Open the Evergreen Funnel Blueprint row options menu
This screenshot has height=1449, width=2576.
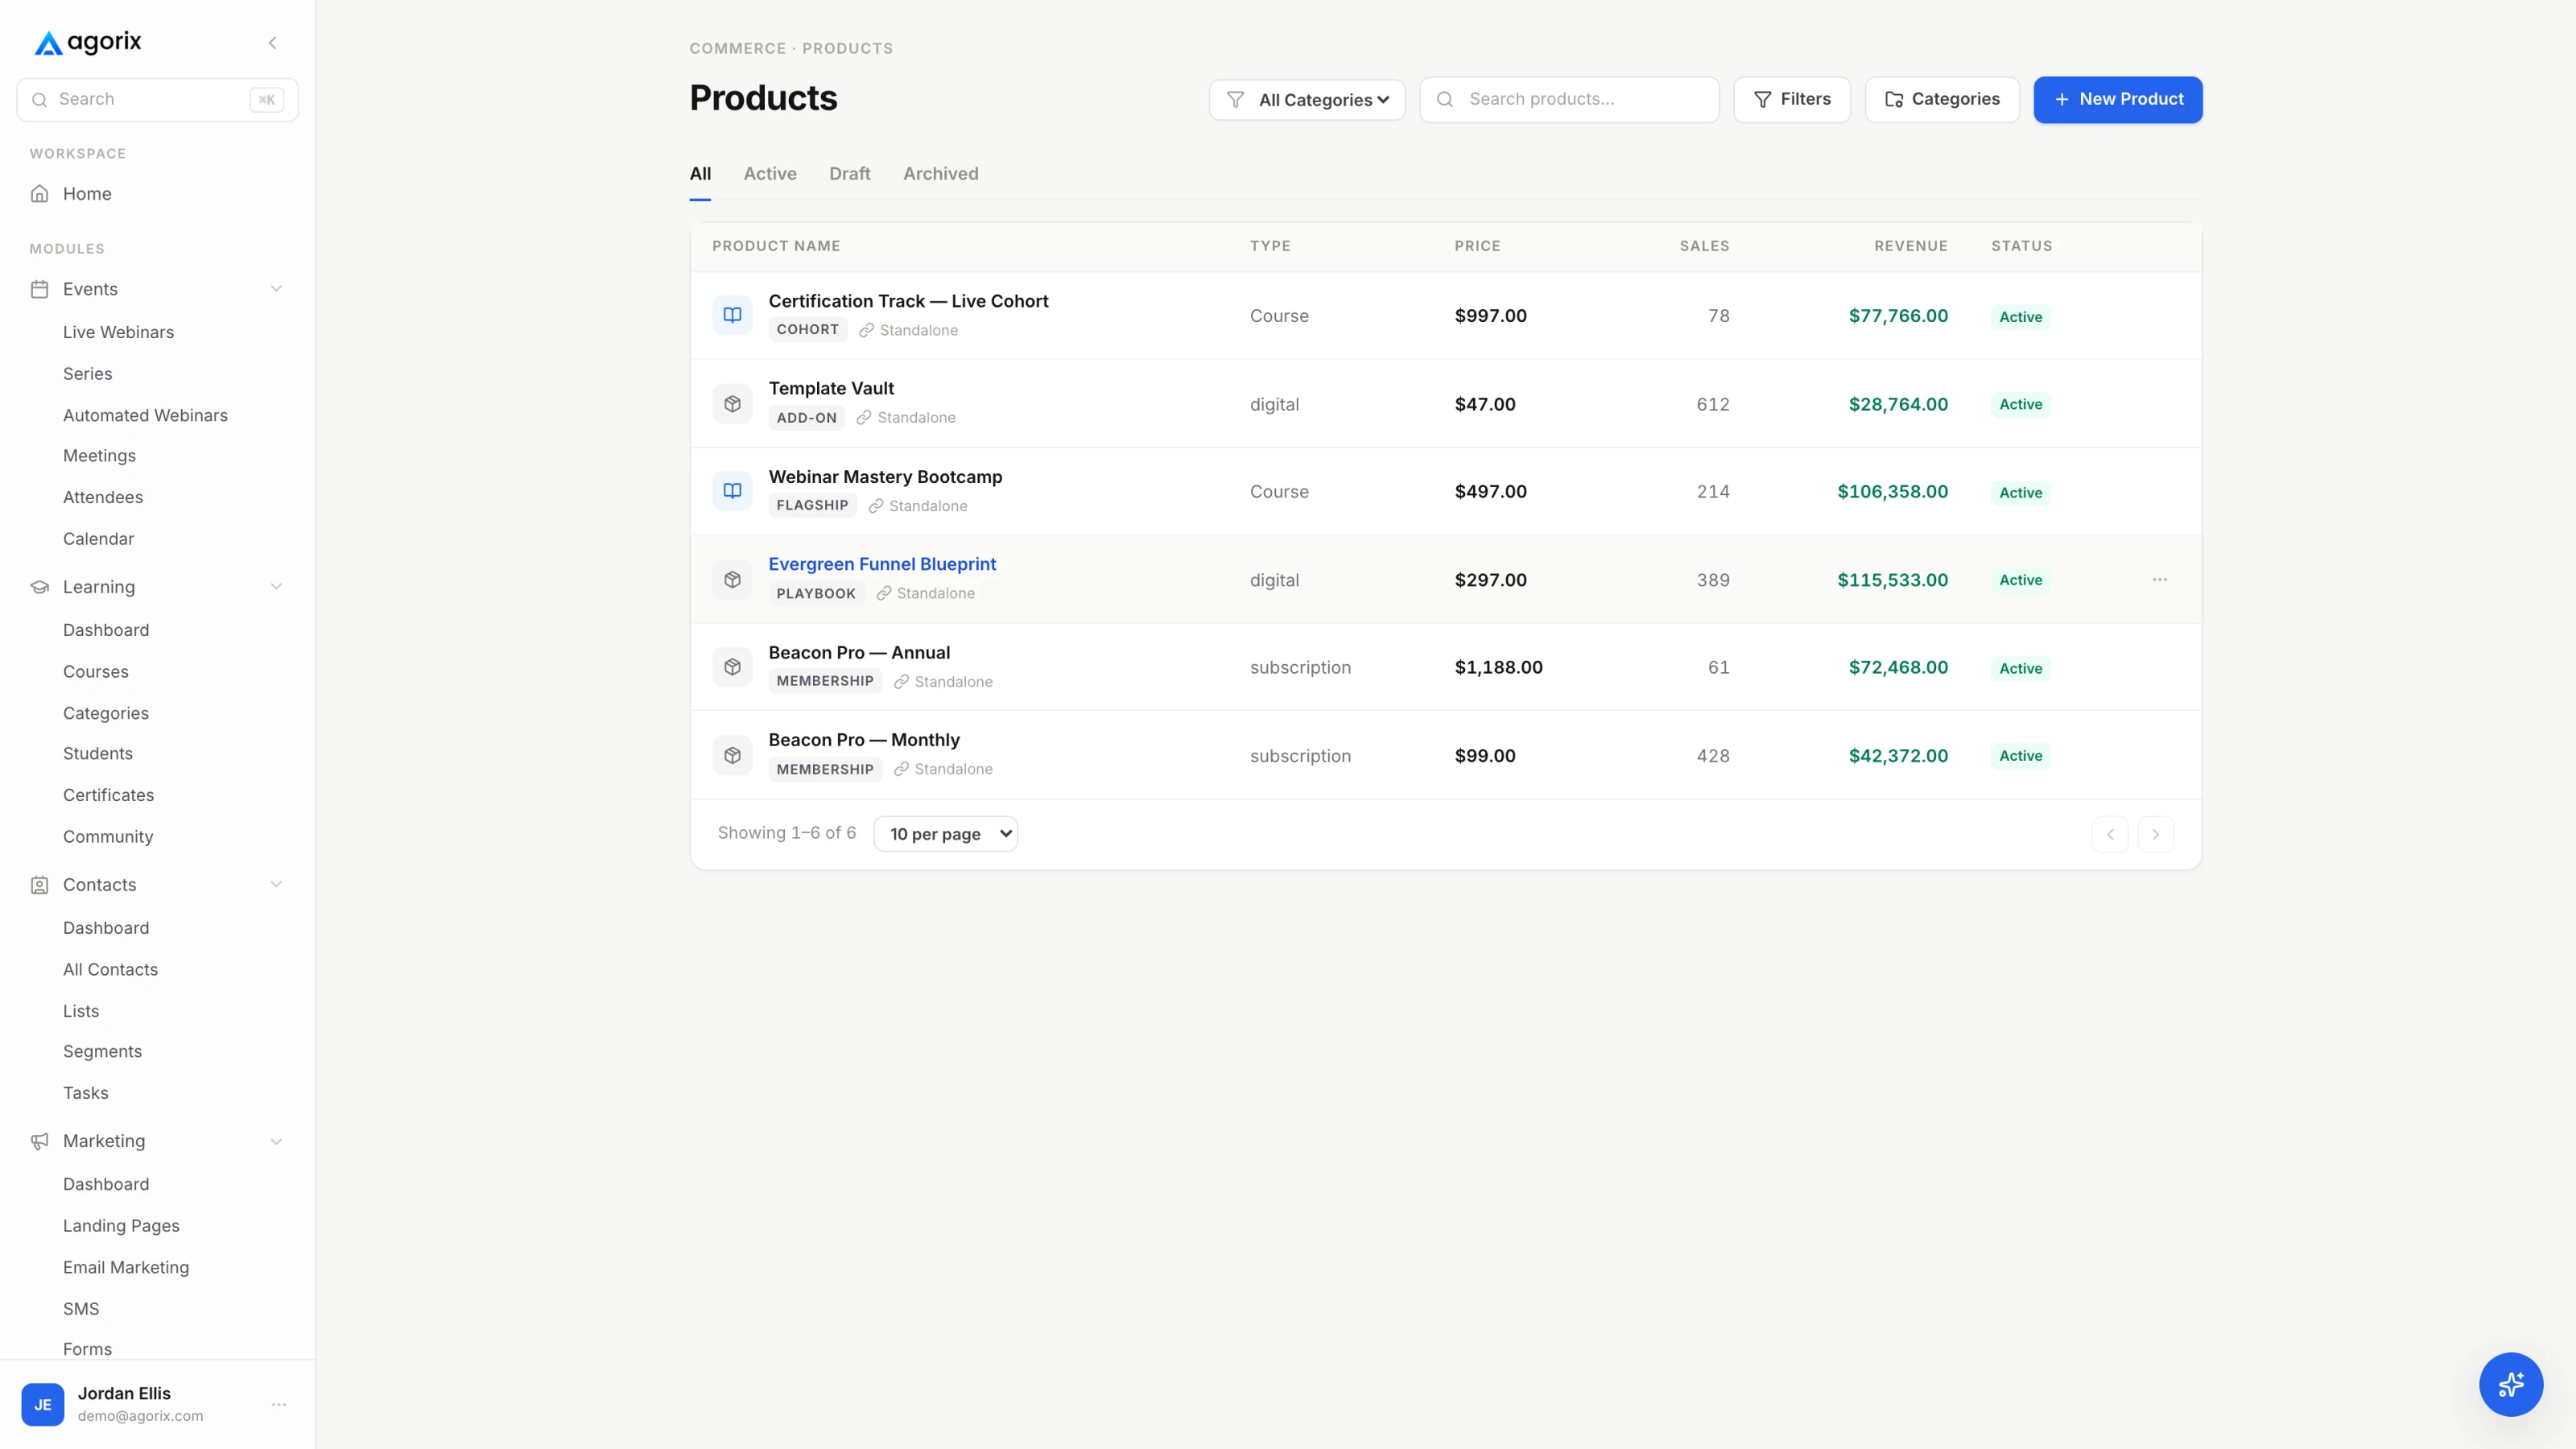click(2160, 580)
